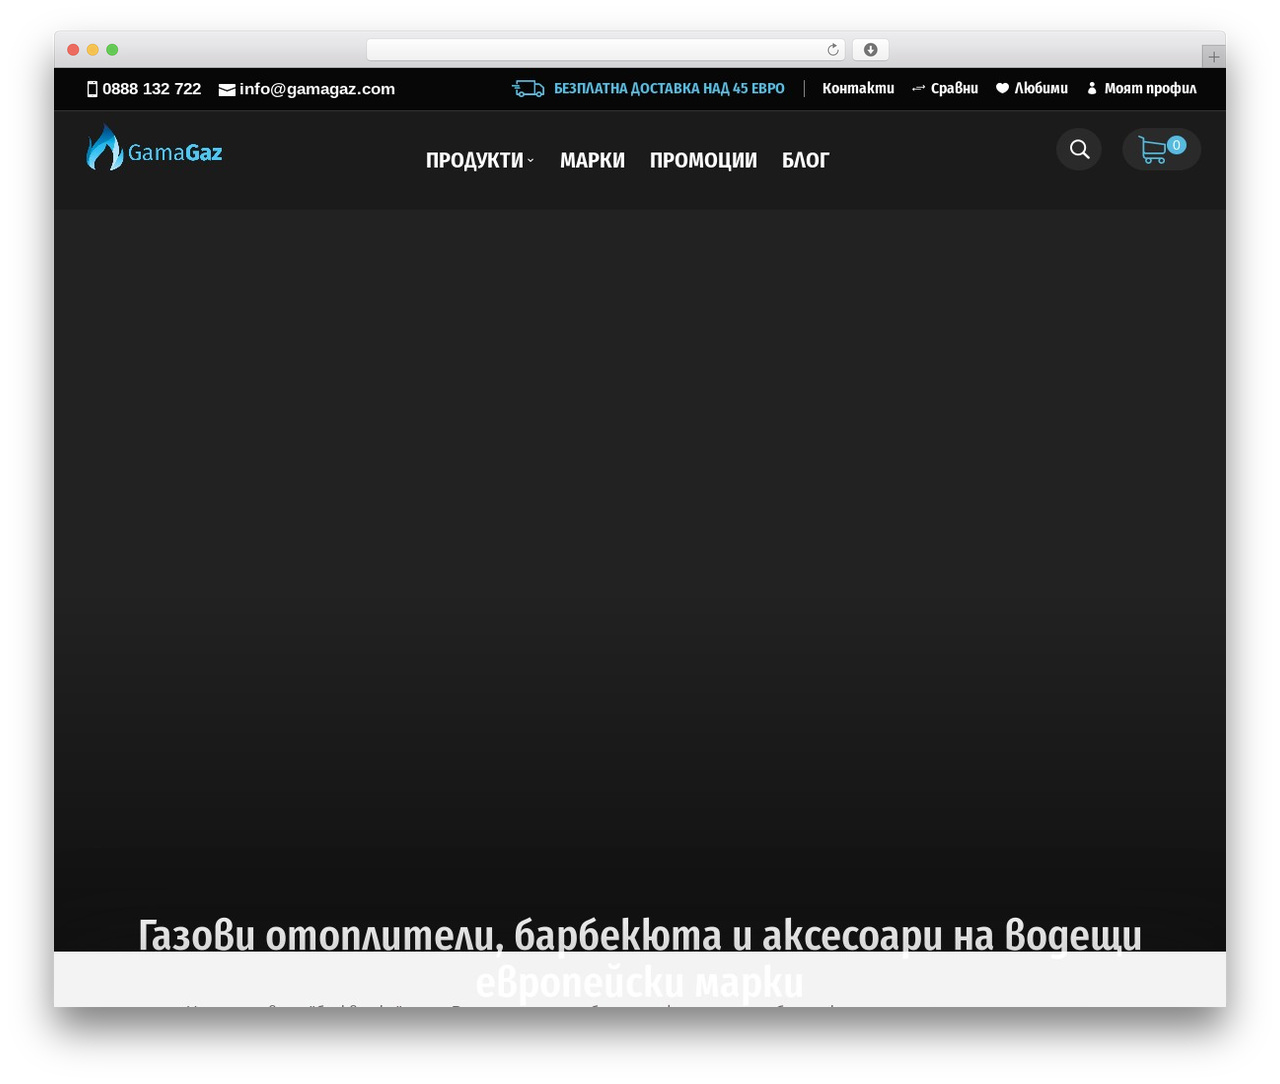Viewport: 1280px width, 1084px height.
Task: Open the Моят профил account link
Action: pos(1150,89)
